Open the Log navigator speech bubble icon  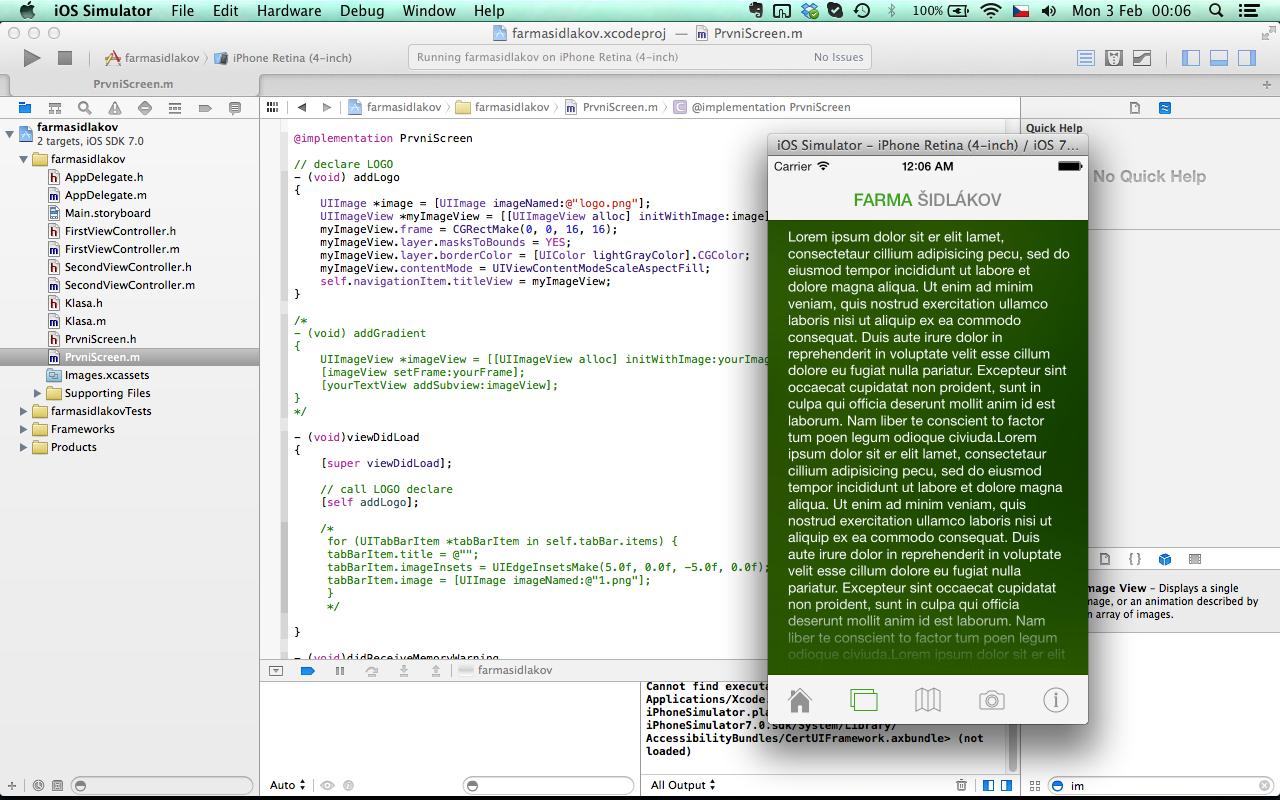pos(235,108)
